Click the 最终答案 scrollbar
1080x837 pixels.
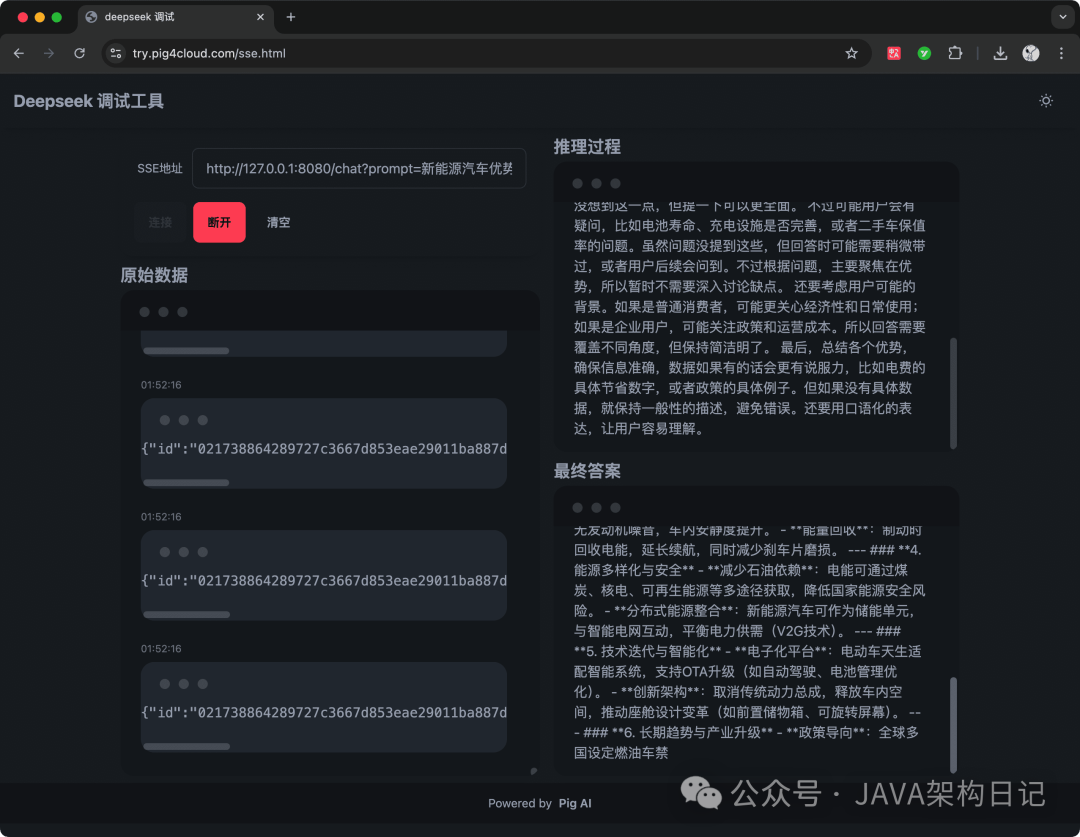(x=953, y=725)
